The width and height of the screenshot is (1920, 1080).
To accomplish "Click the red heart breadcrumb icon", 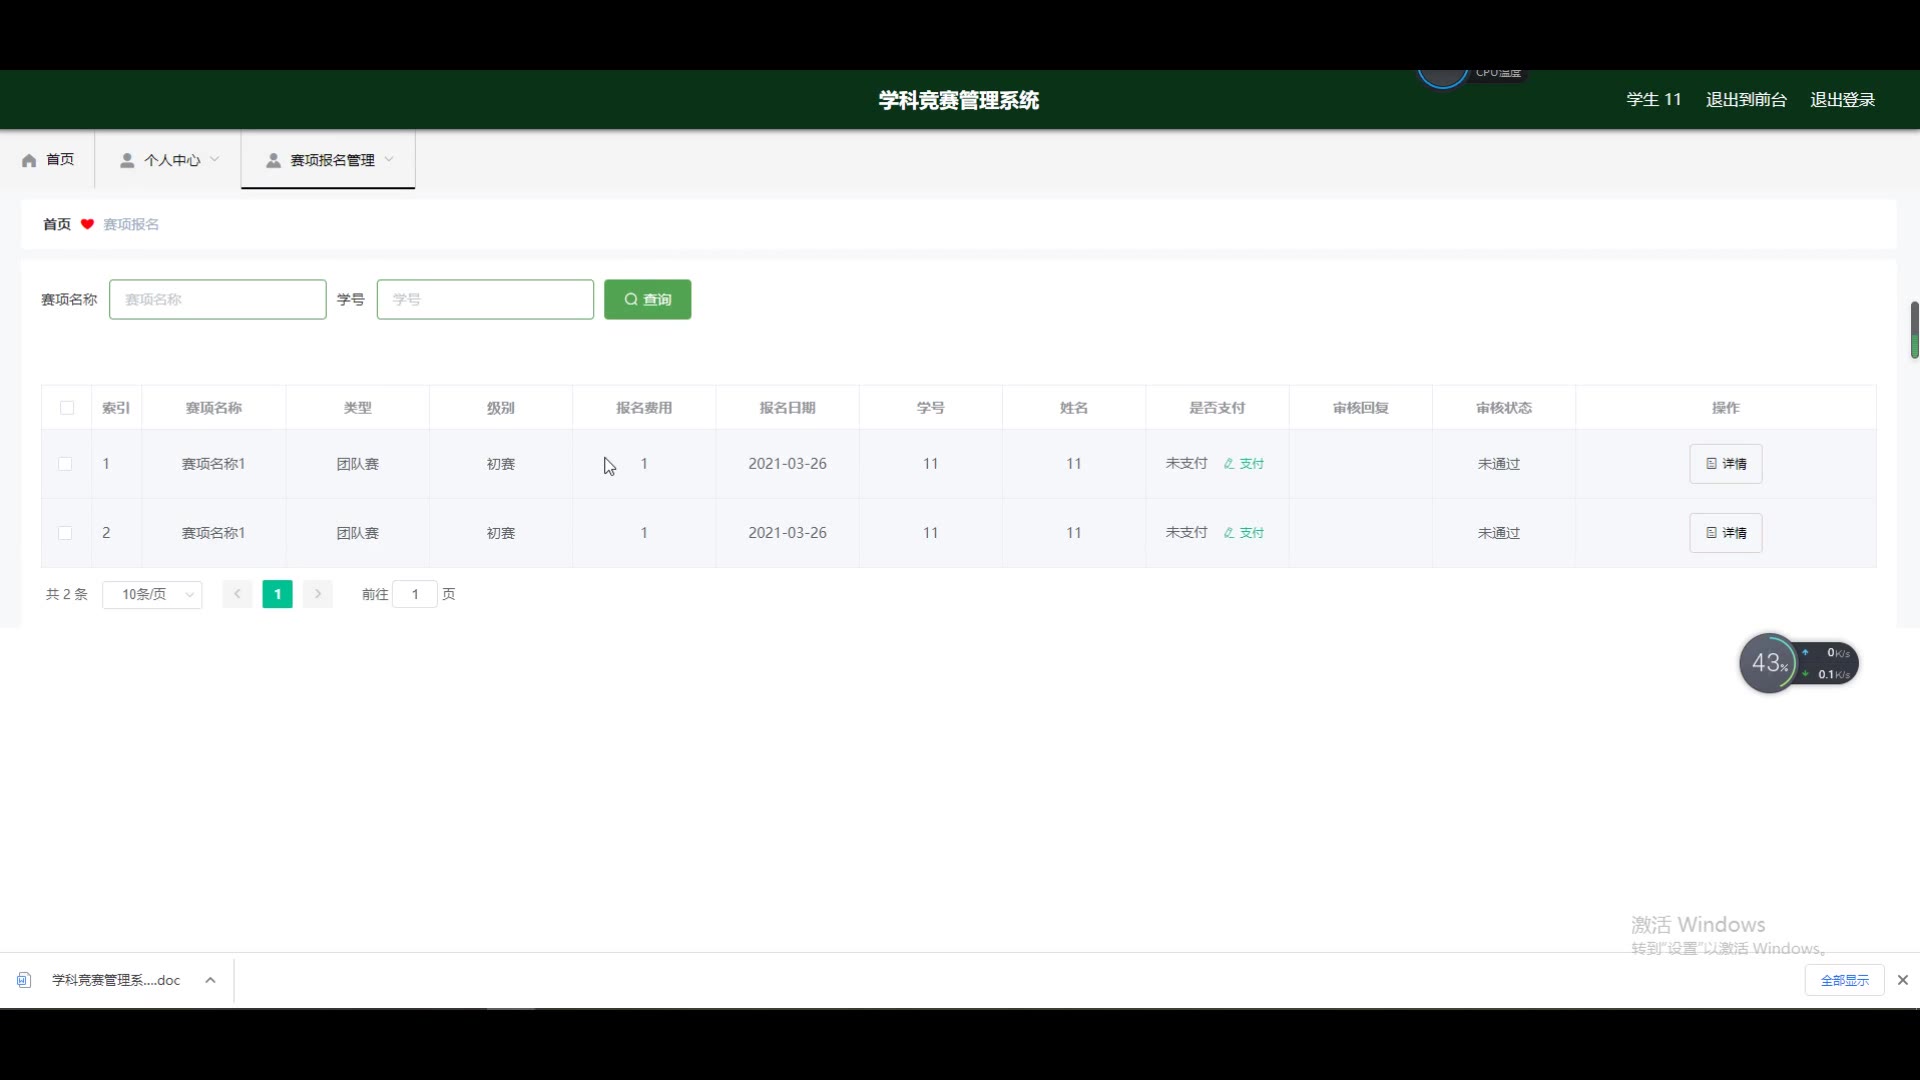I will point(87,224).
